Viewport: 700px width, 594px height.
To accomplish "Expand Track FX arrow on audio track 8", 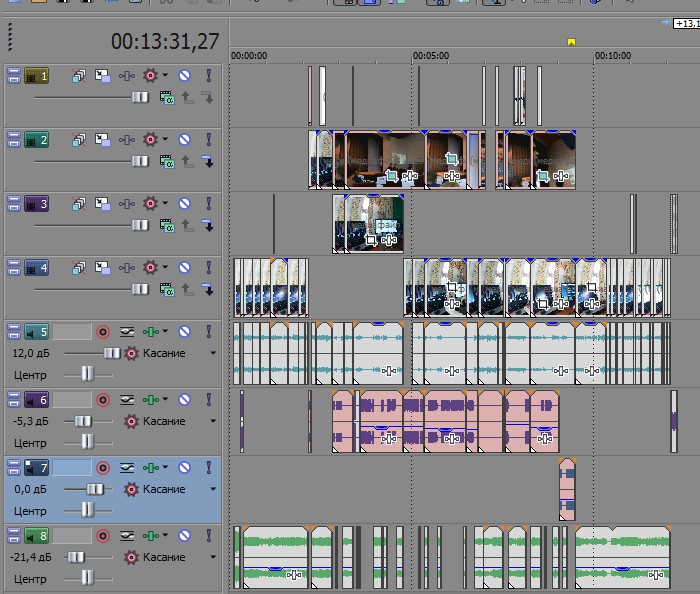I will (166, 535).
